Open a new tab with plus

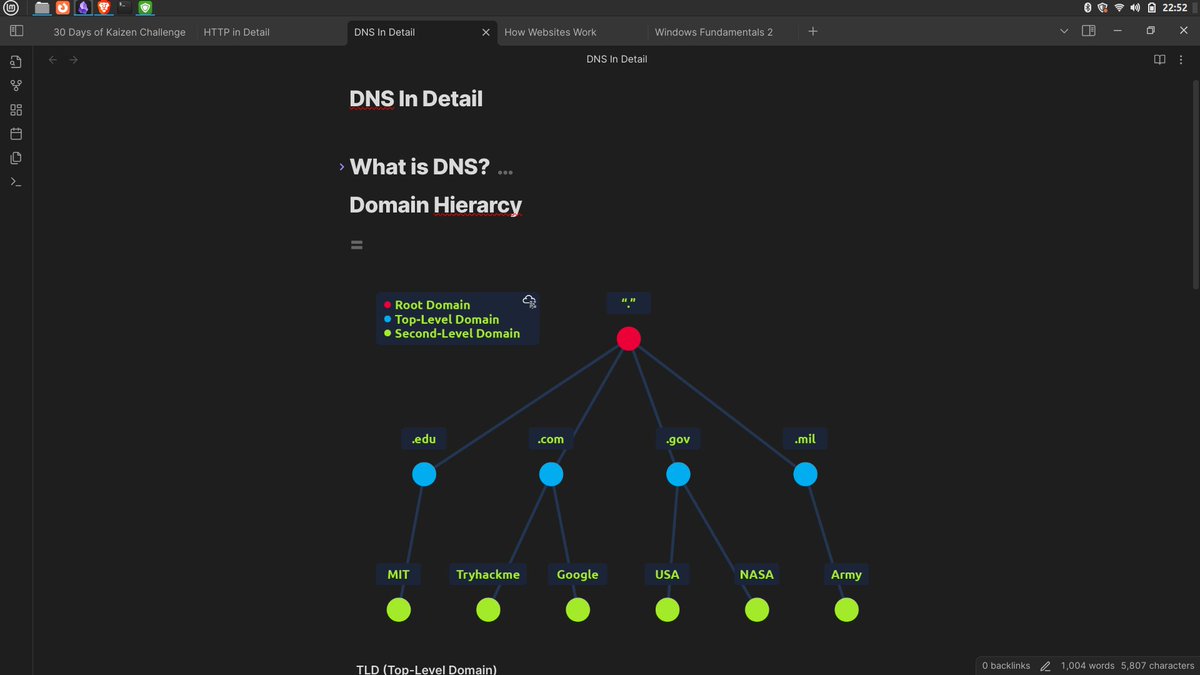pos(813,32)
